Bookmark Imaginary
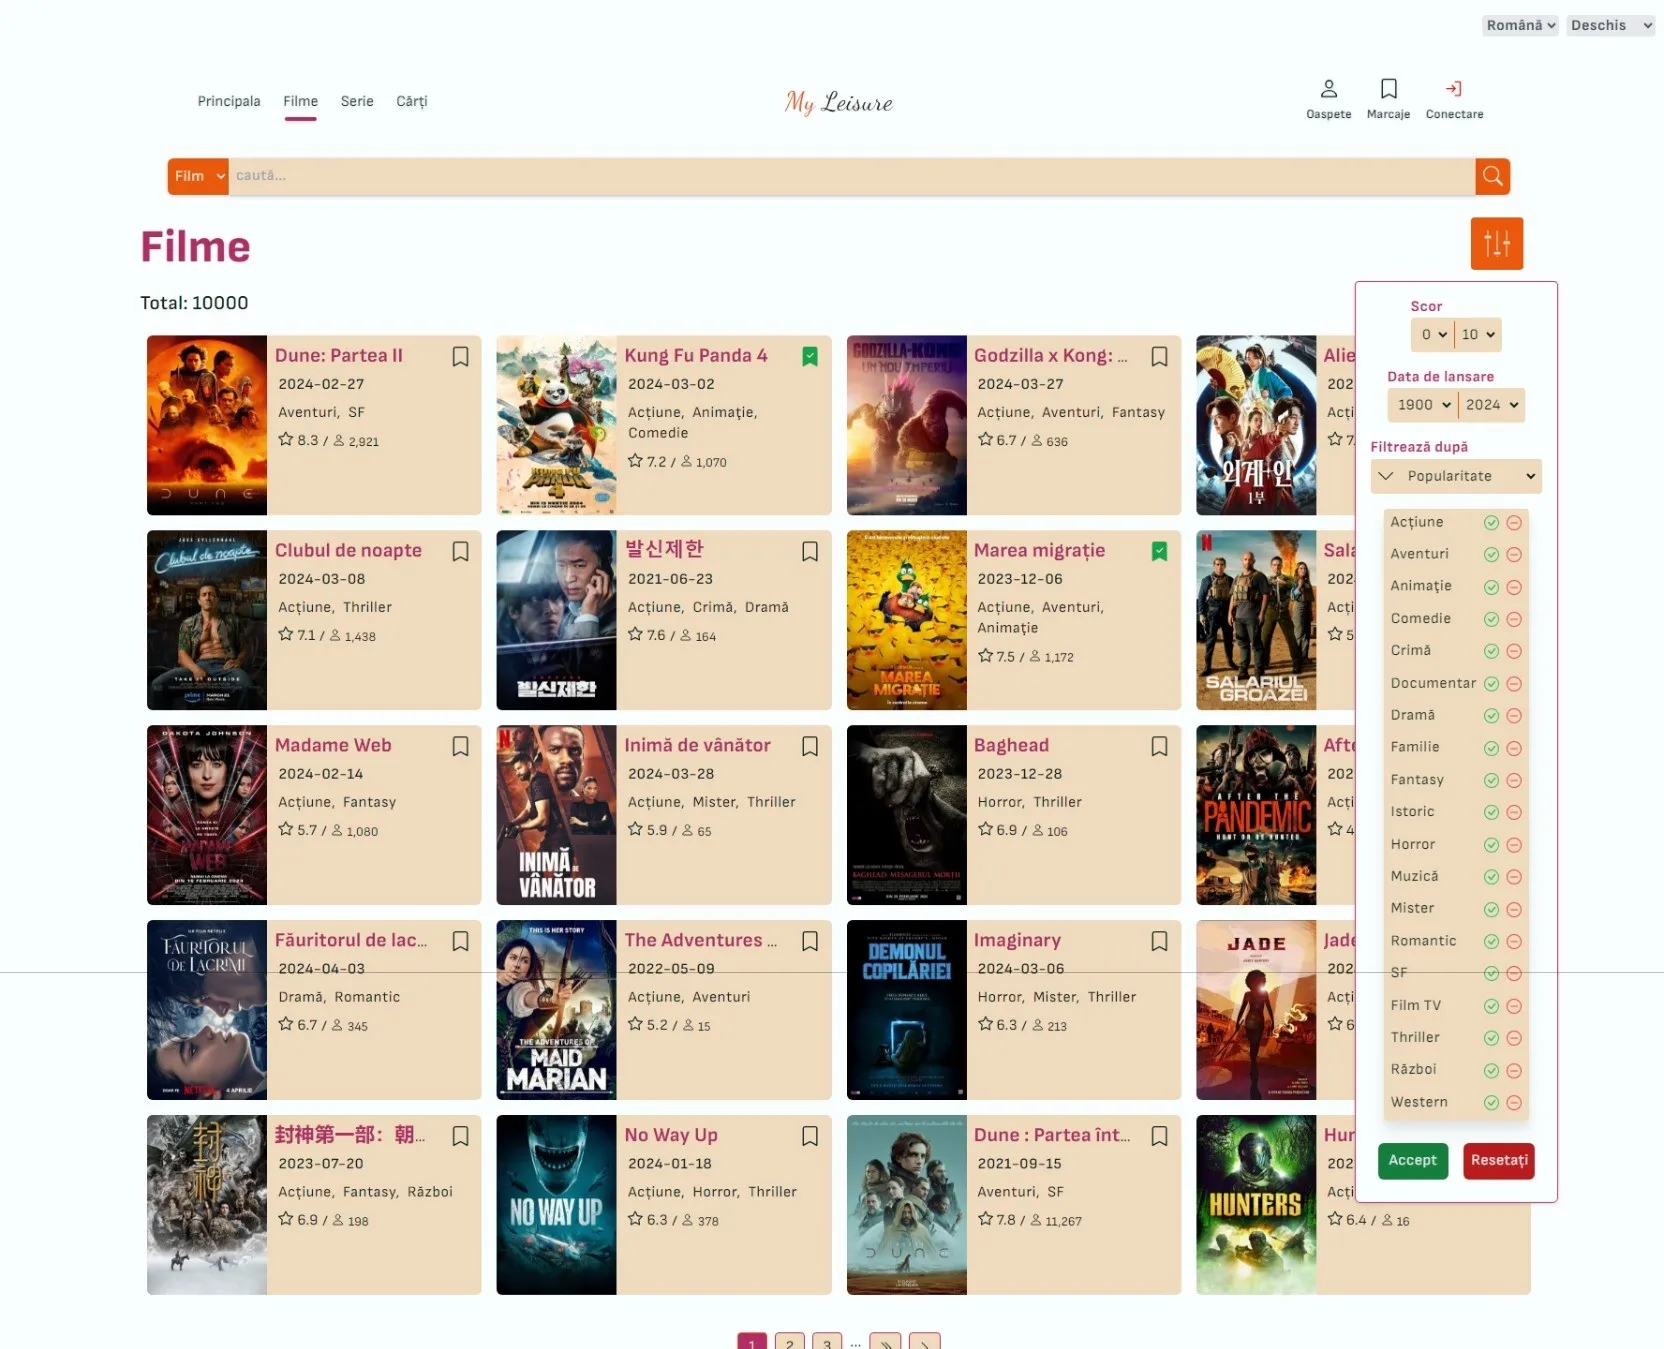The height and width of the screenshot is (1349, 1664). tap(1159, 941)
